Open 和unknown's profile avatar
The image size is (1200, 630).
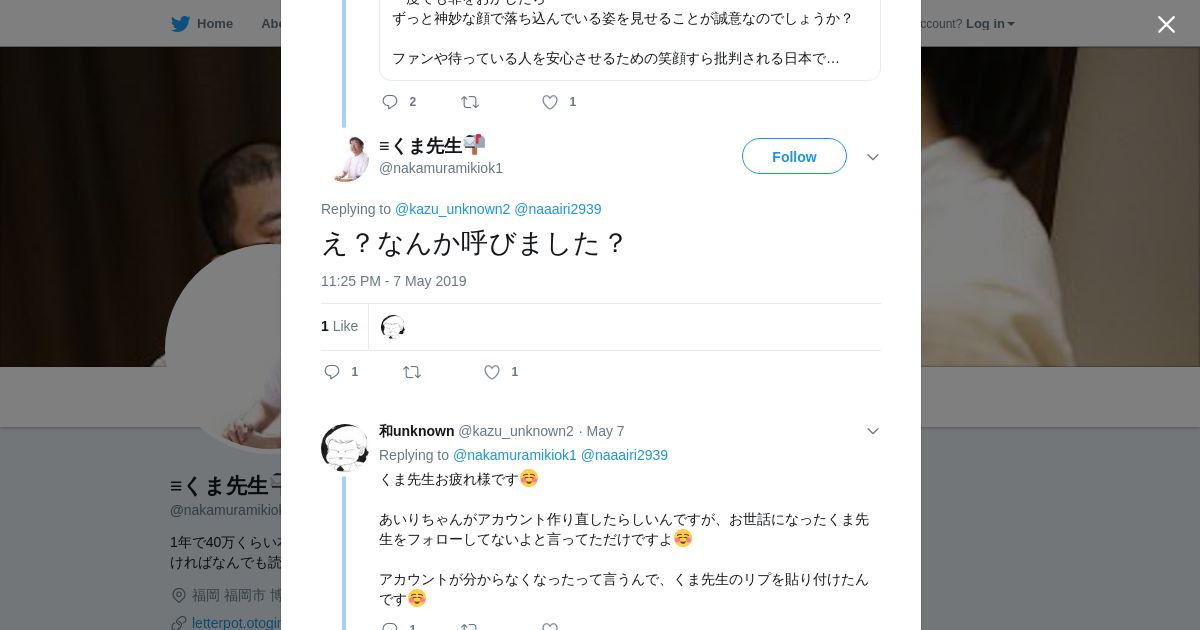pos(344,448)
